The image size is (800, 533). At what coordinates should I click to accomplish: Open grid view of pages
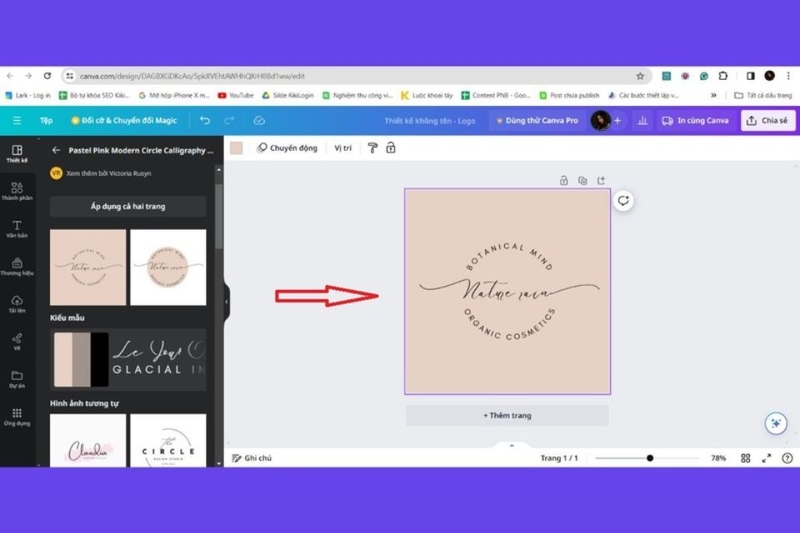pos(745,458)
